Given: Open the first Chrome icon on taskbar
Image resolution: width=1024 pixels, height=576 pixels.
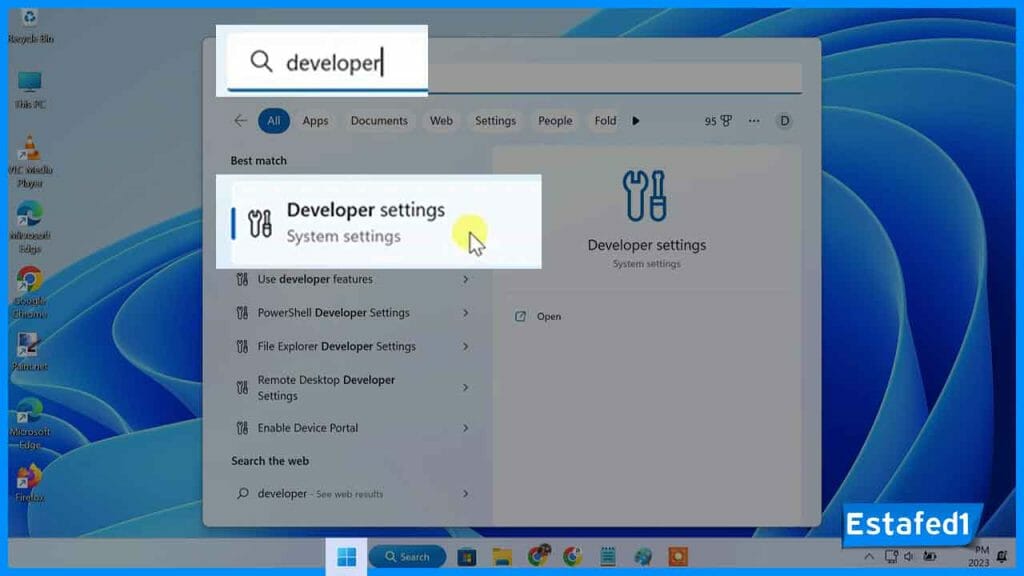Looking at the screenshot, I should point(539,556).
